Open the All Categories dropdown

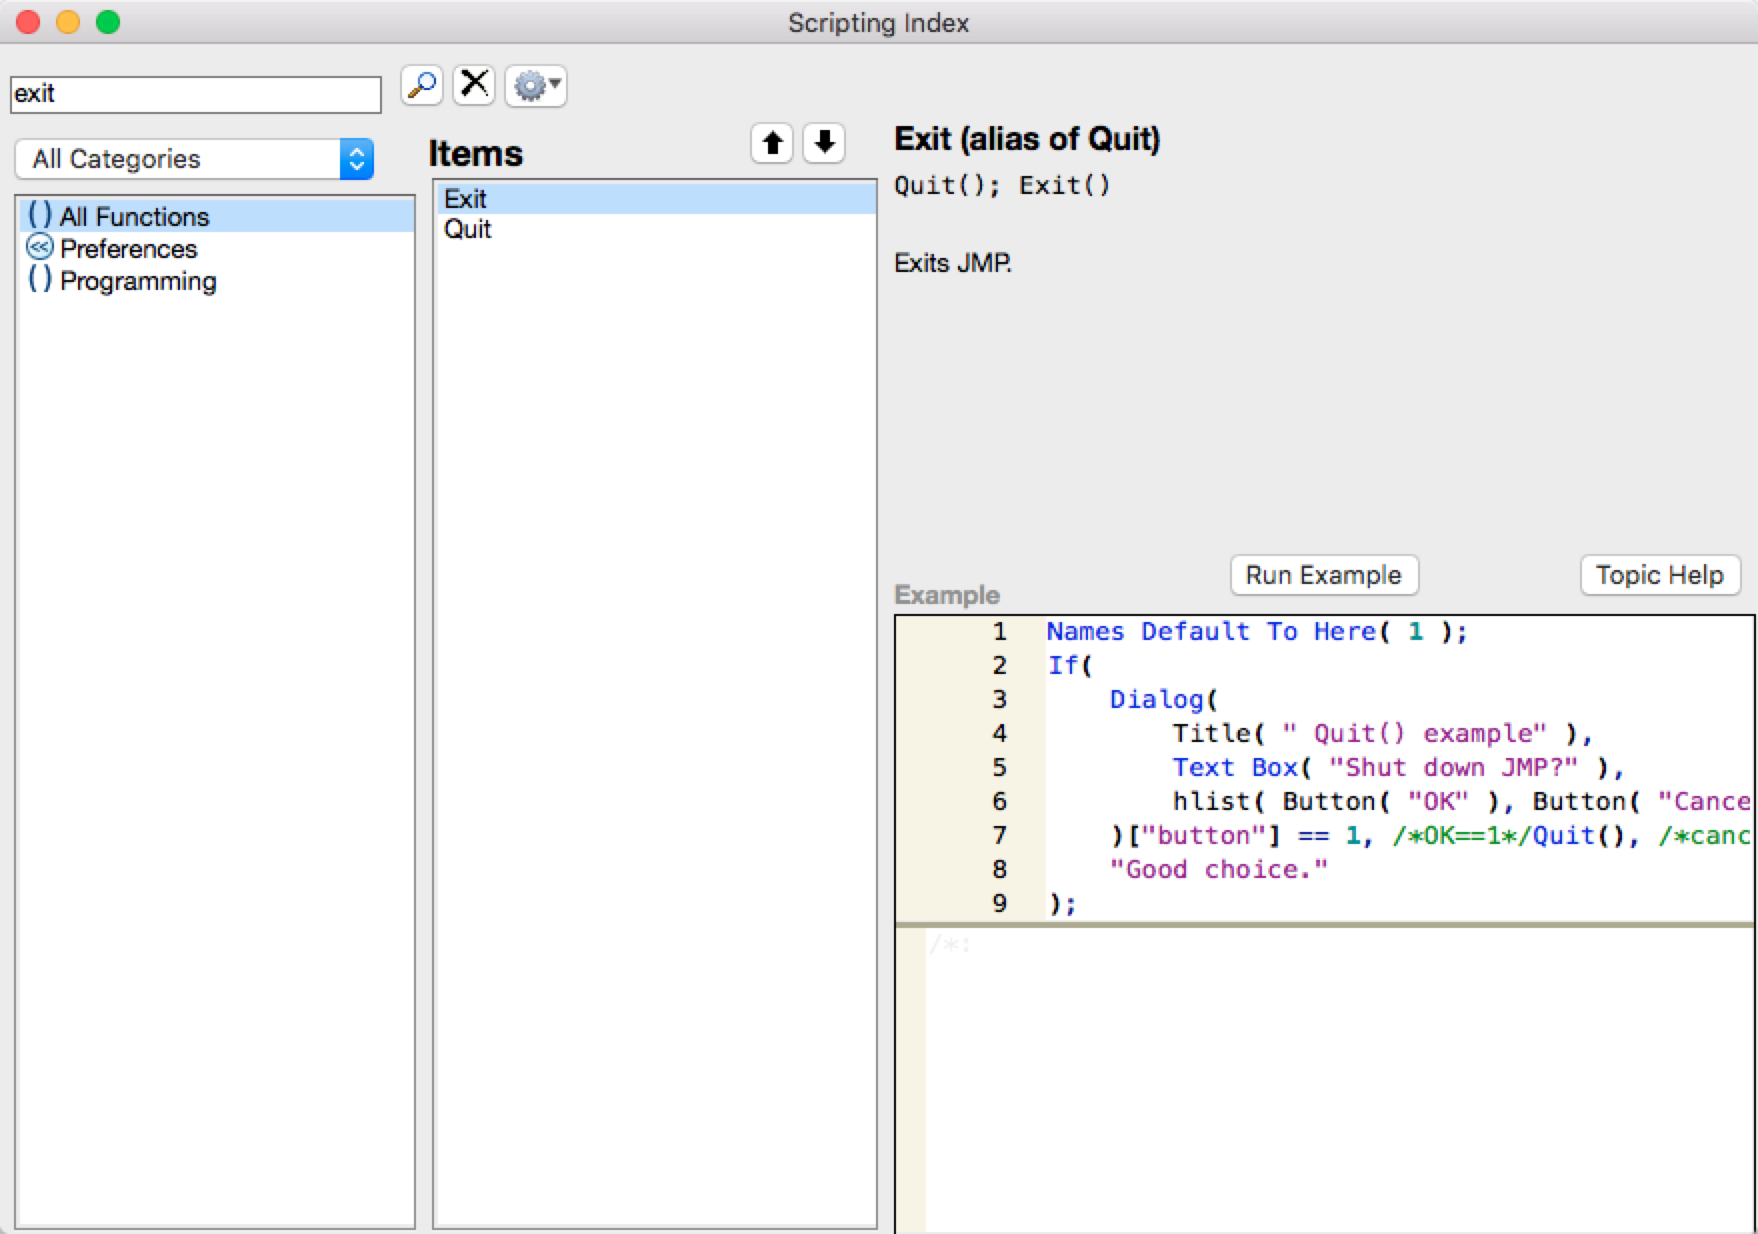pos(195,159)
